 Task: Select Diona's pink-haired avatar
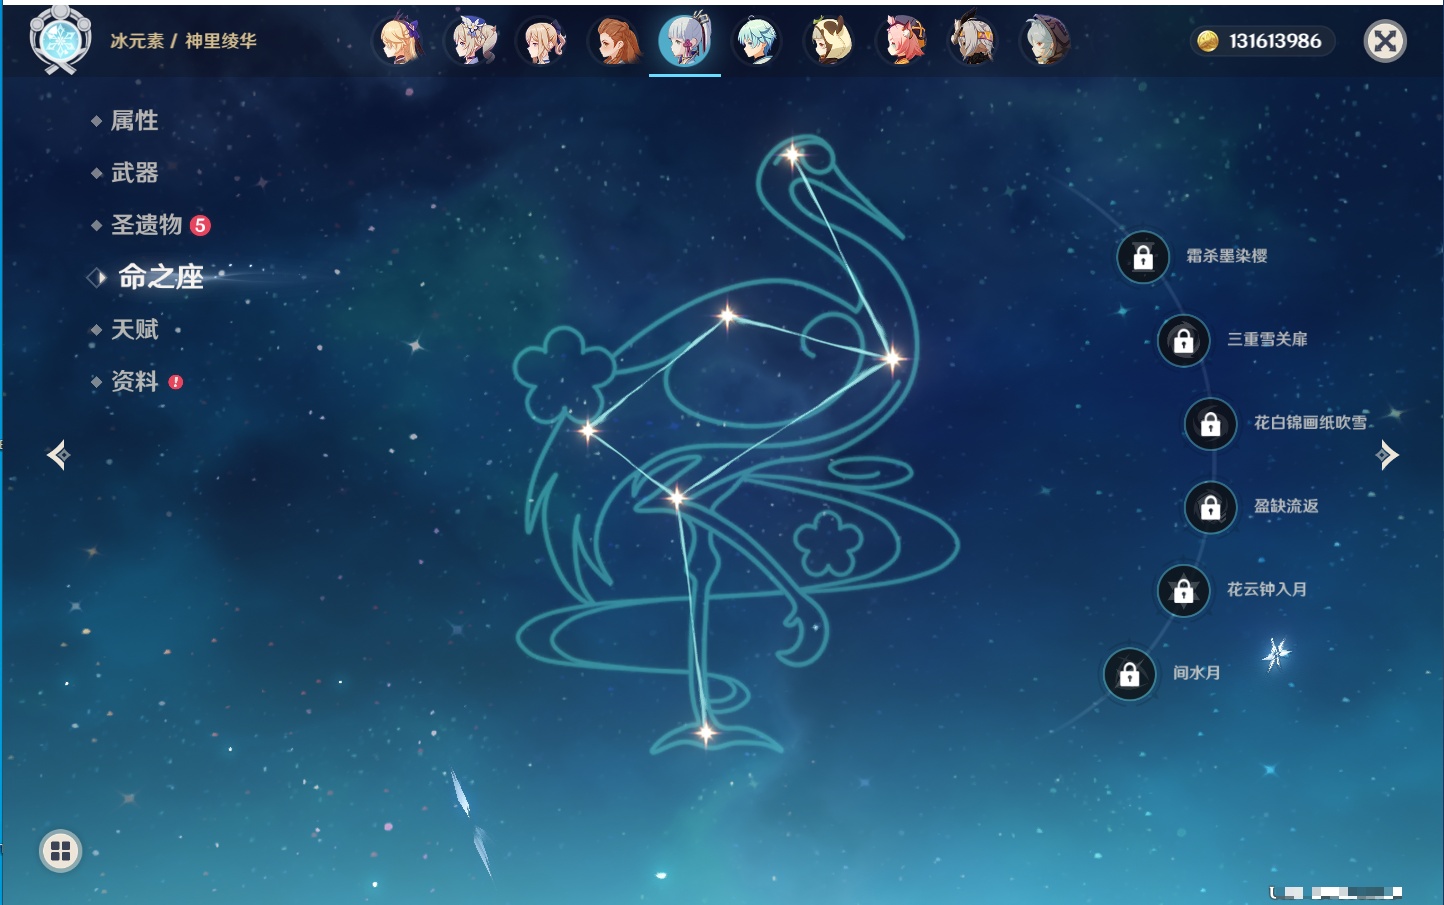[x=901, y=41]
